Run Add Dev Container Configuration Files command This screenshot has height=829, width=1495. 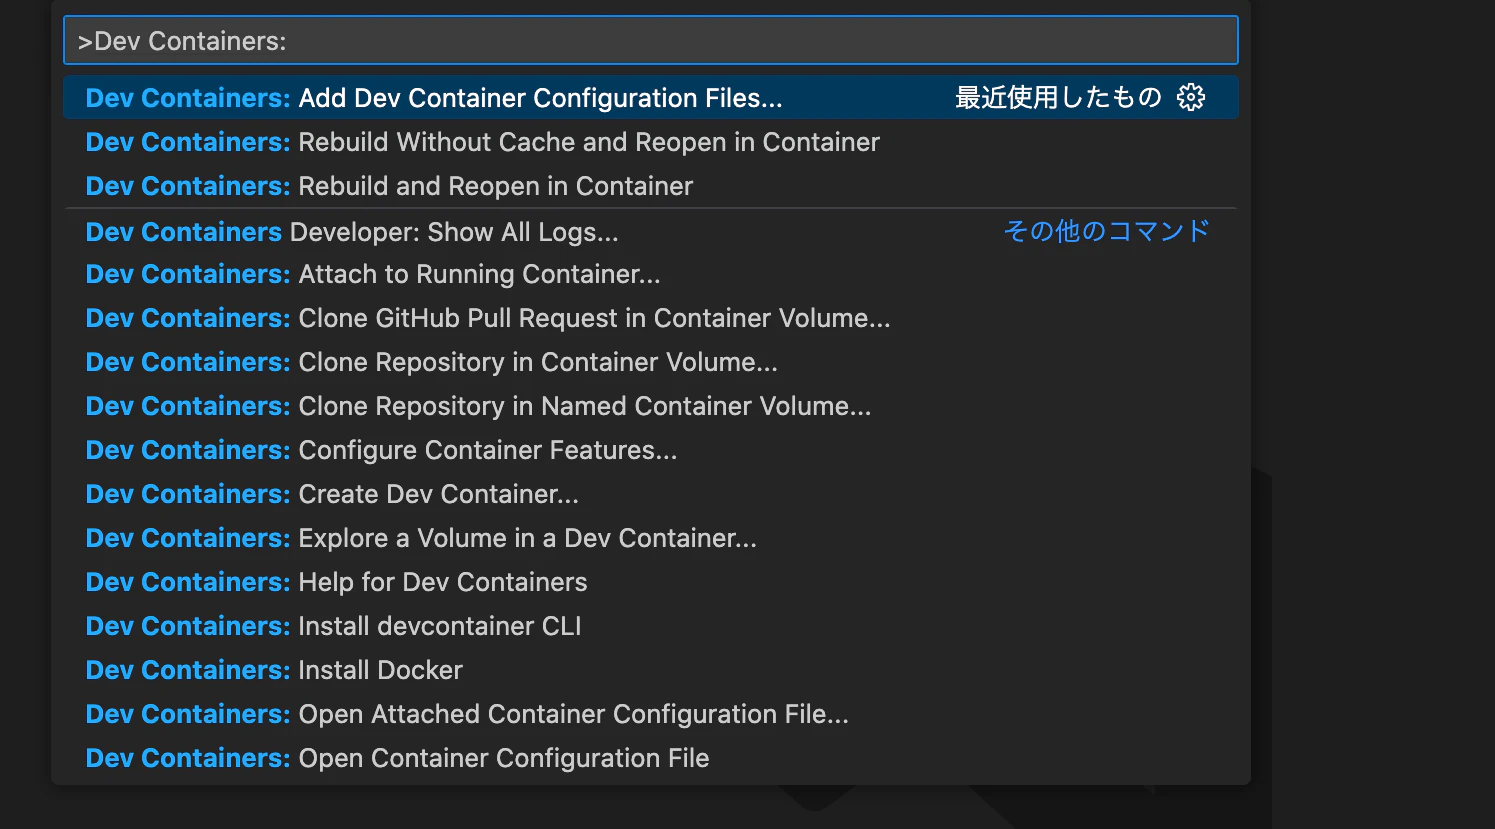pyautogui.click(x=651, y=98)
